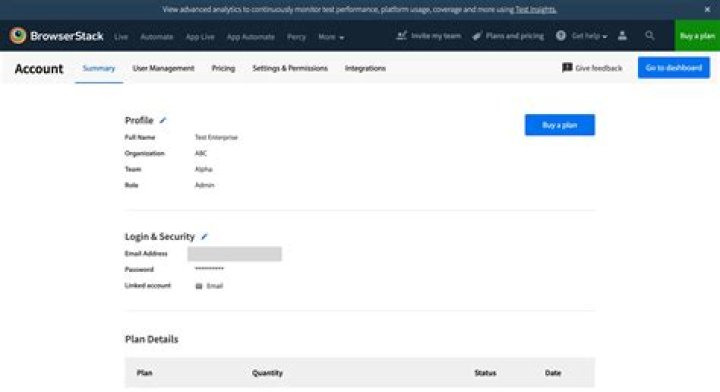Screen dimensions: 720x392
Task: Open search with the magnifier icon
Action: click(x=649, y=36)
